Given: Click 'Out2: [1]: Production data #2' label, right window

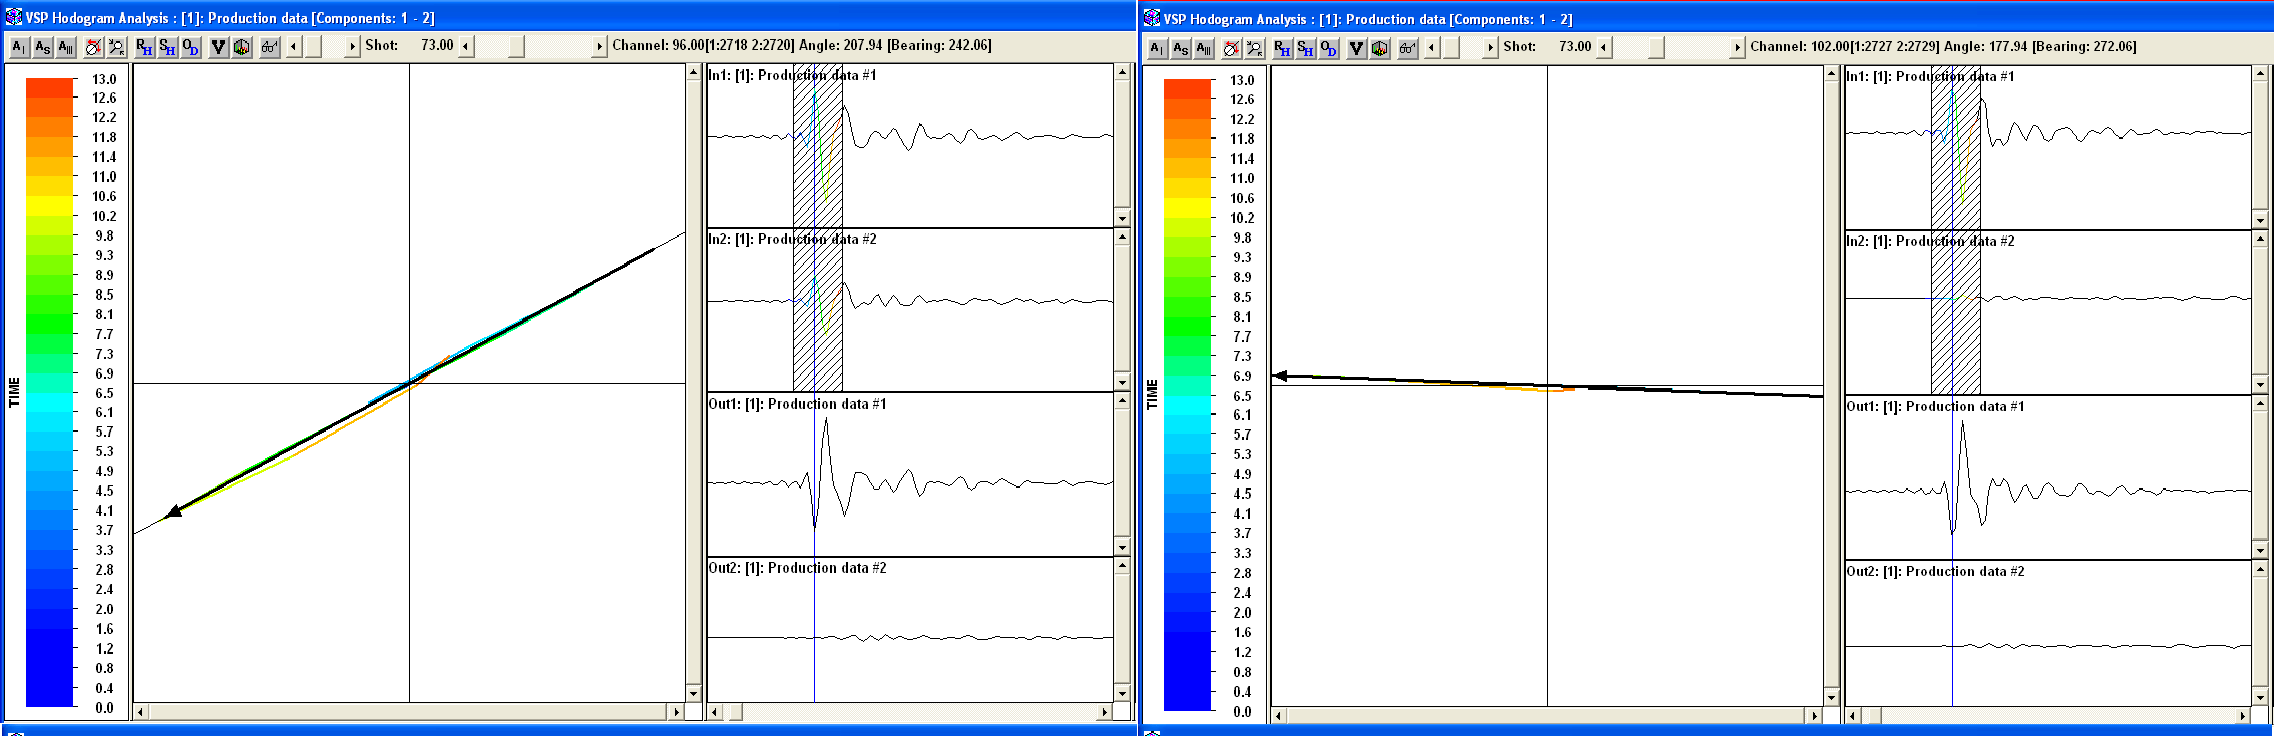Looking at the screenshot, I should (1935, 571).
